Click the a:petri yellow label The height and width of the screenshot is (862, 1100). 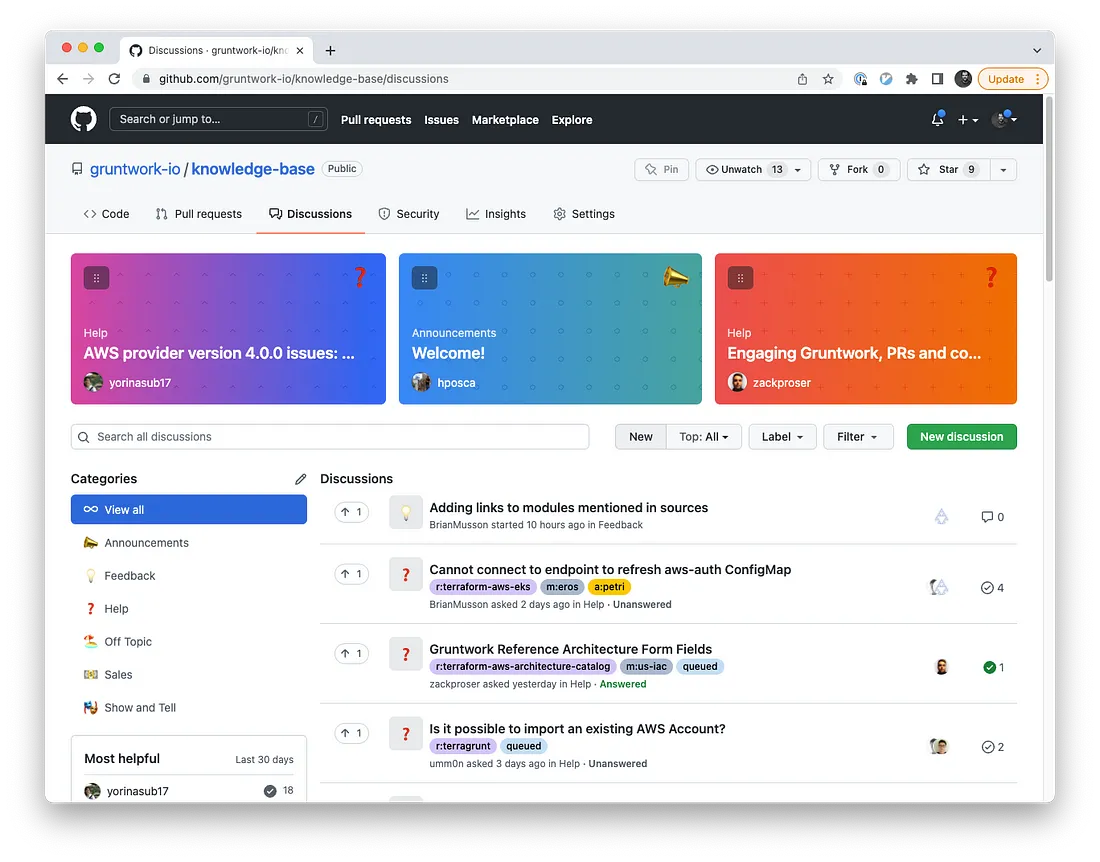tap(609, 587)
